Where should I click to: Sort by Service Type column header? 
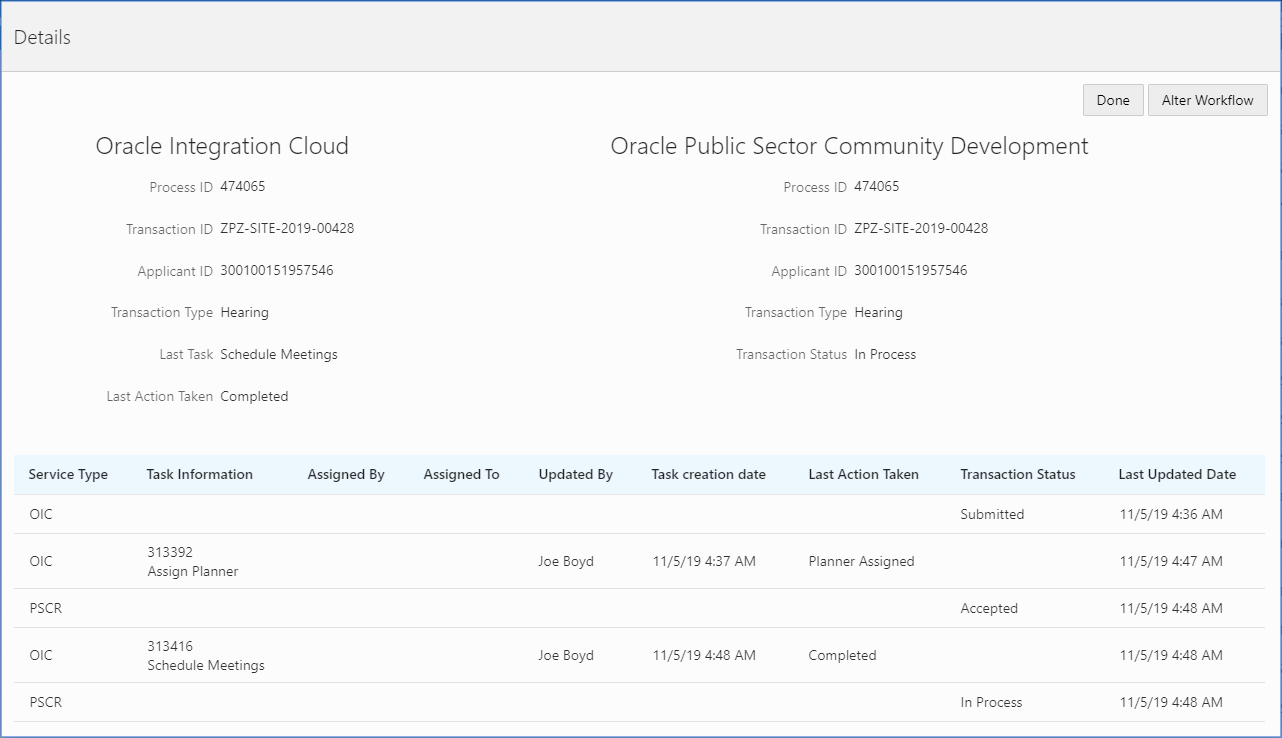pyautogui.click(x=68, y=474)
